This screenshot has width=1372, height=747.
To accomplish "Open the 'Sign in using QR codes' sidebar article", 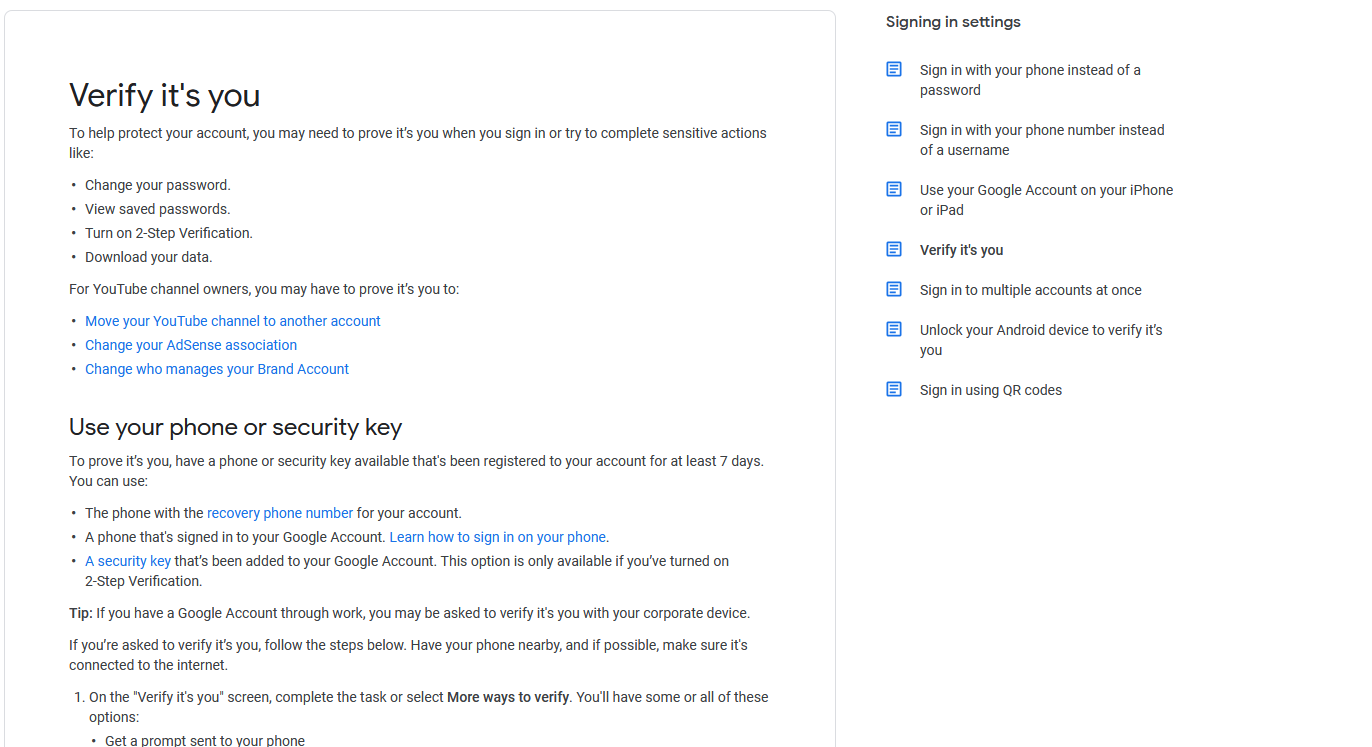I will tap(991, 390).
